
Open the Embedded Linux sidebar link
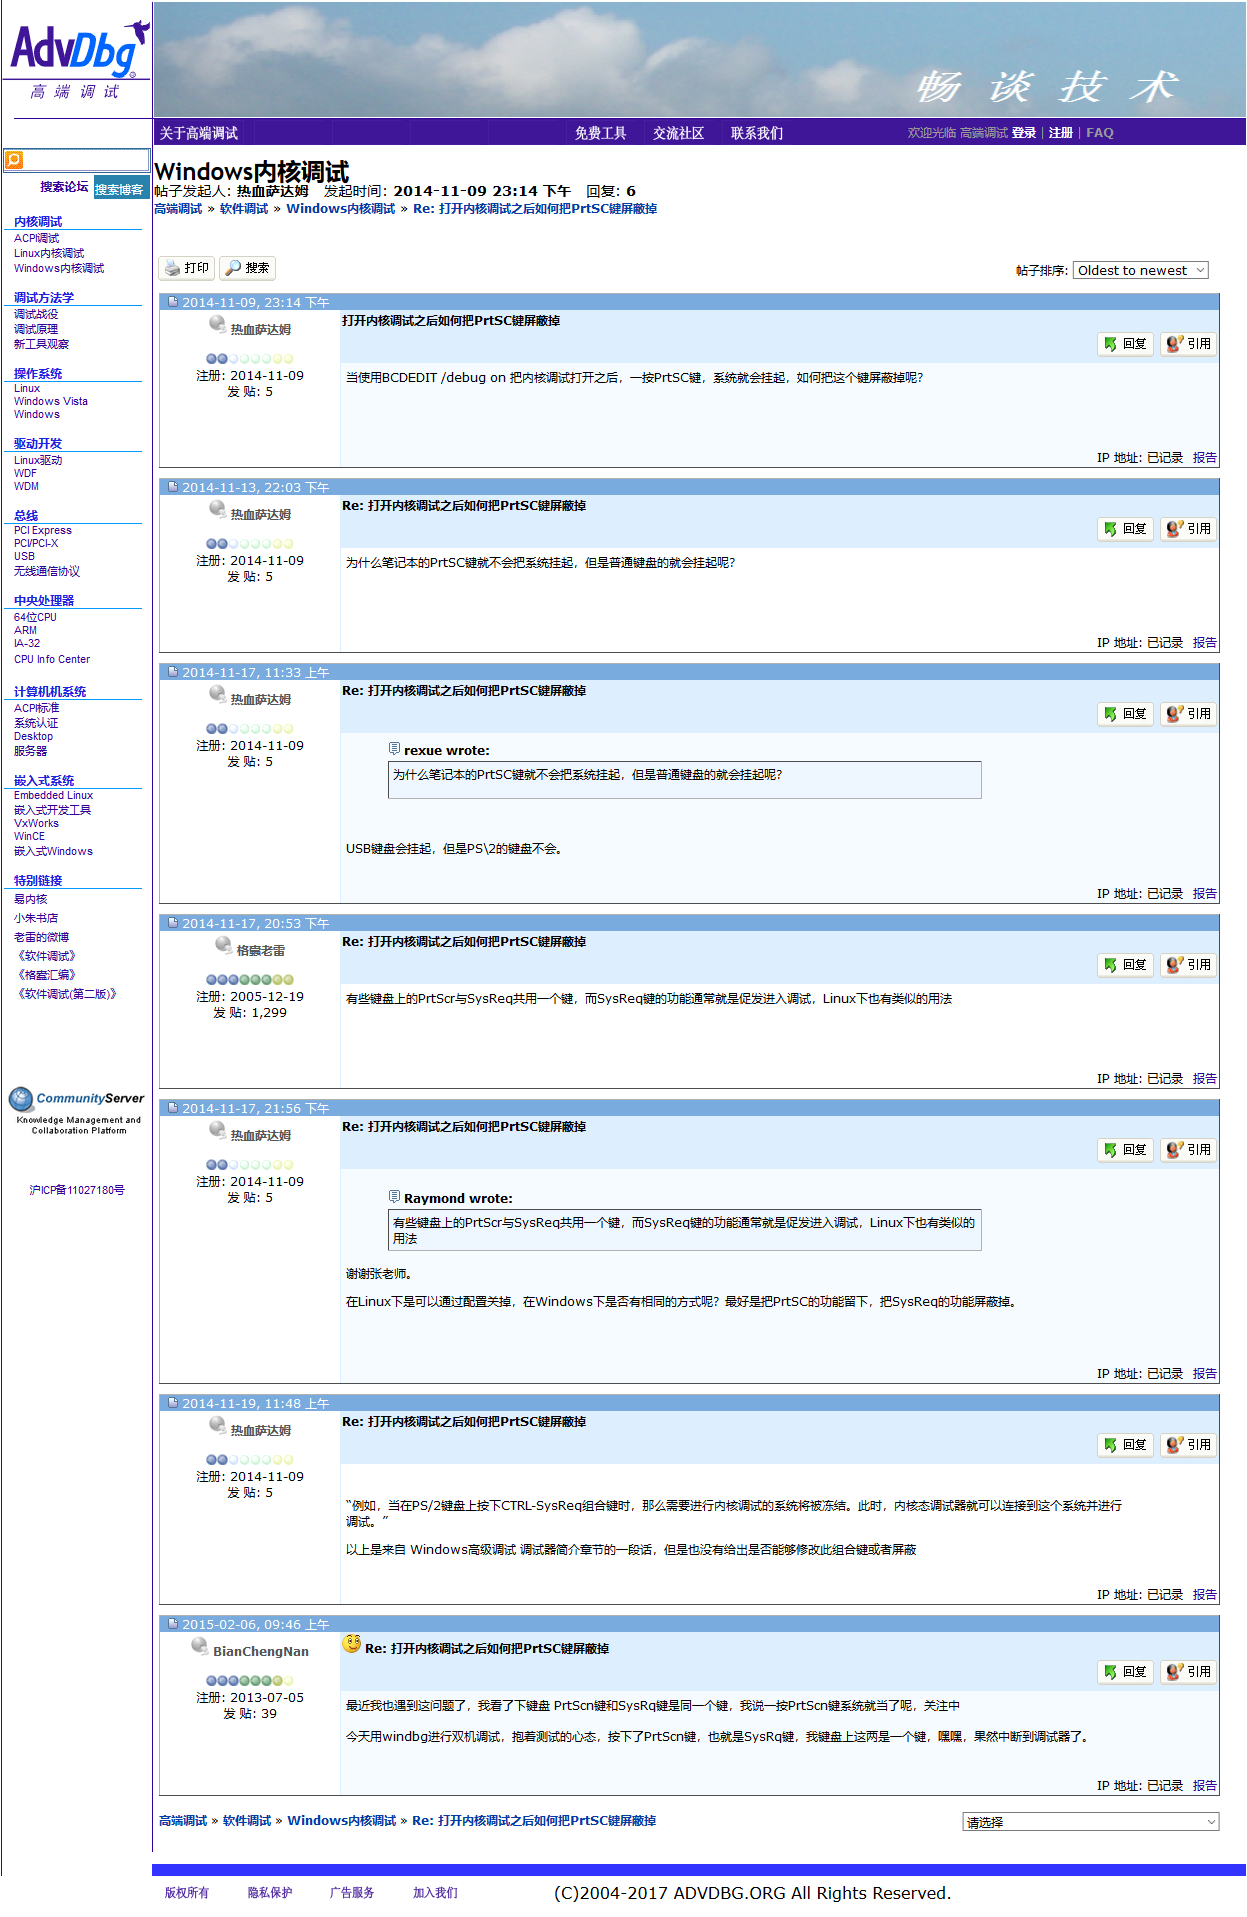[x=53, y=795]
